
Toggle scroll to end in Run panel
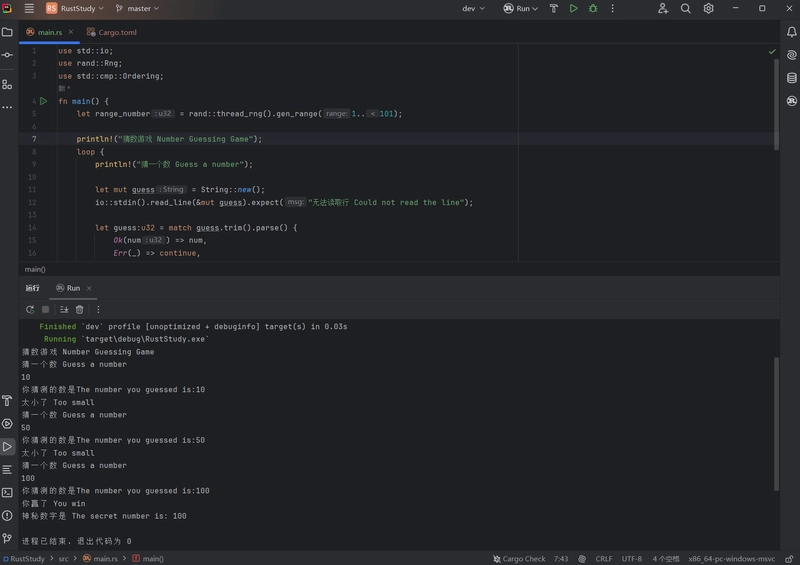tap(63, 309)
